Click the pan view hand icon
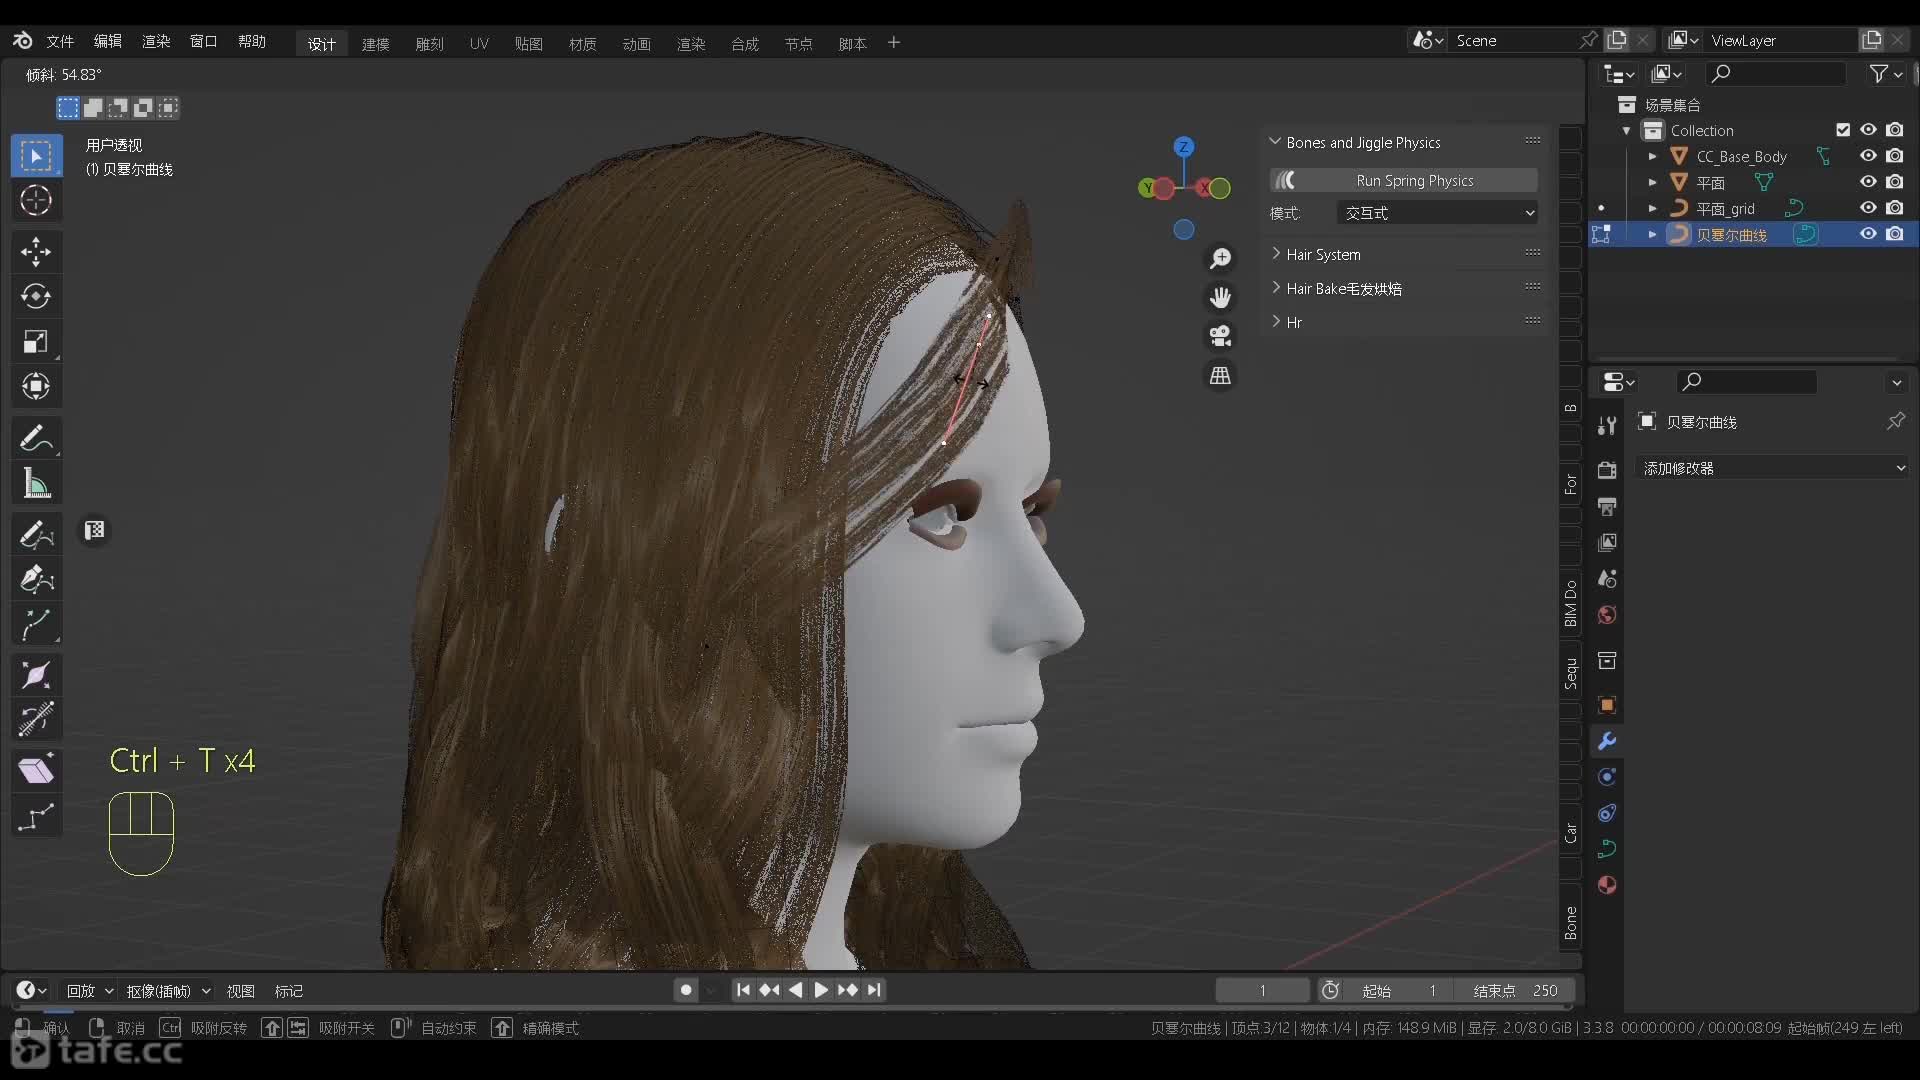 pyautogui.click(x=1220, y=298)
